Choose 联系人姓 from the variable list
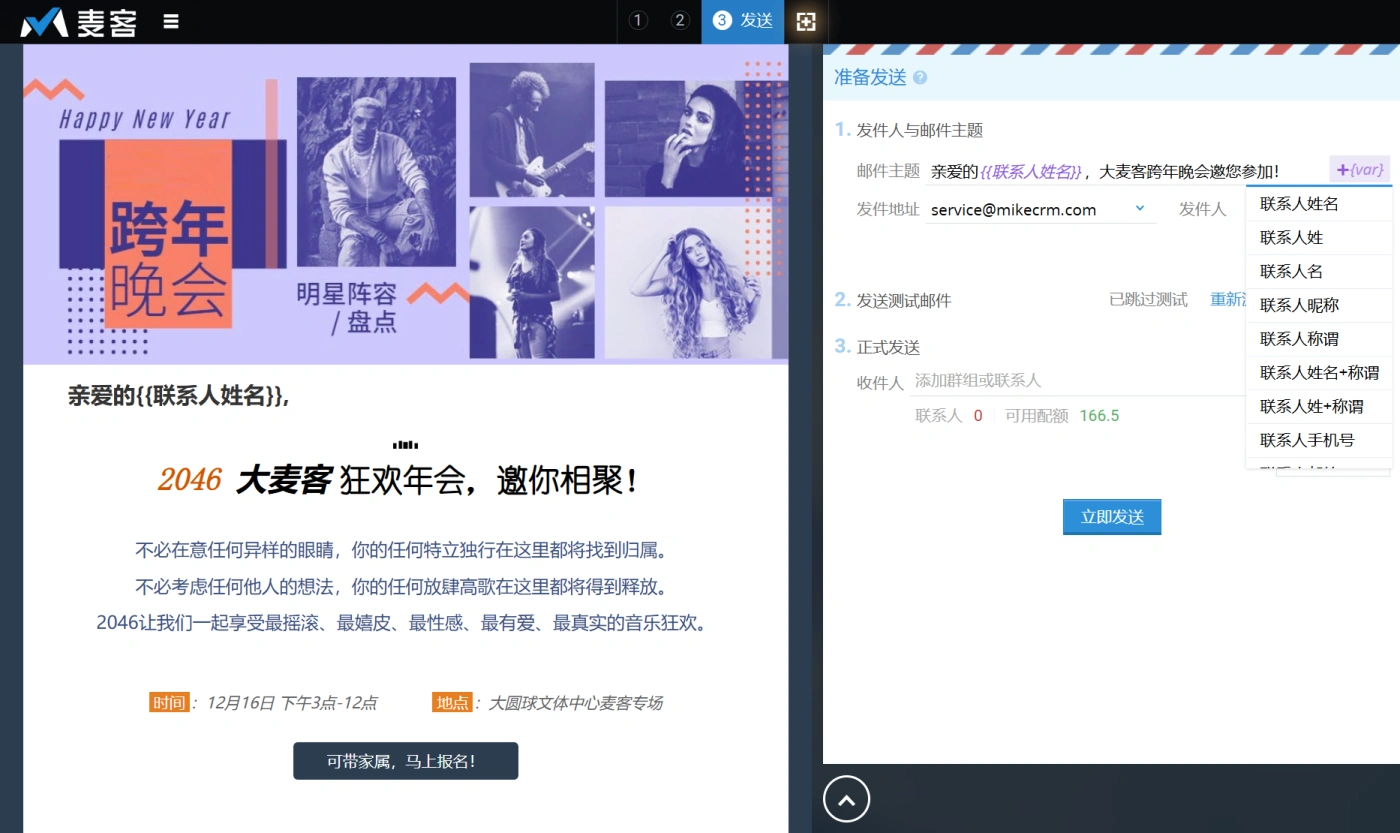 1319,238
